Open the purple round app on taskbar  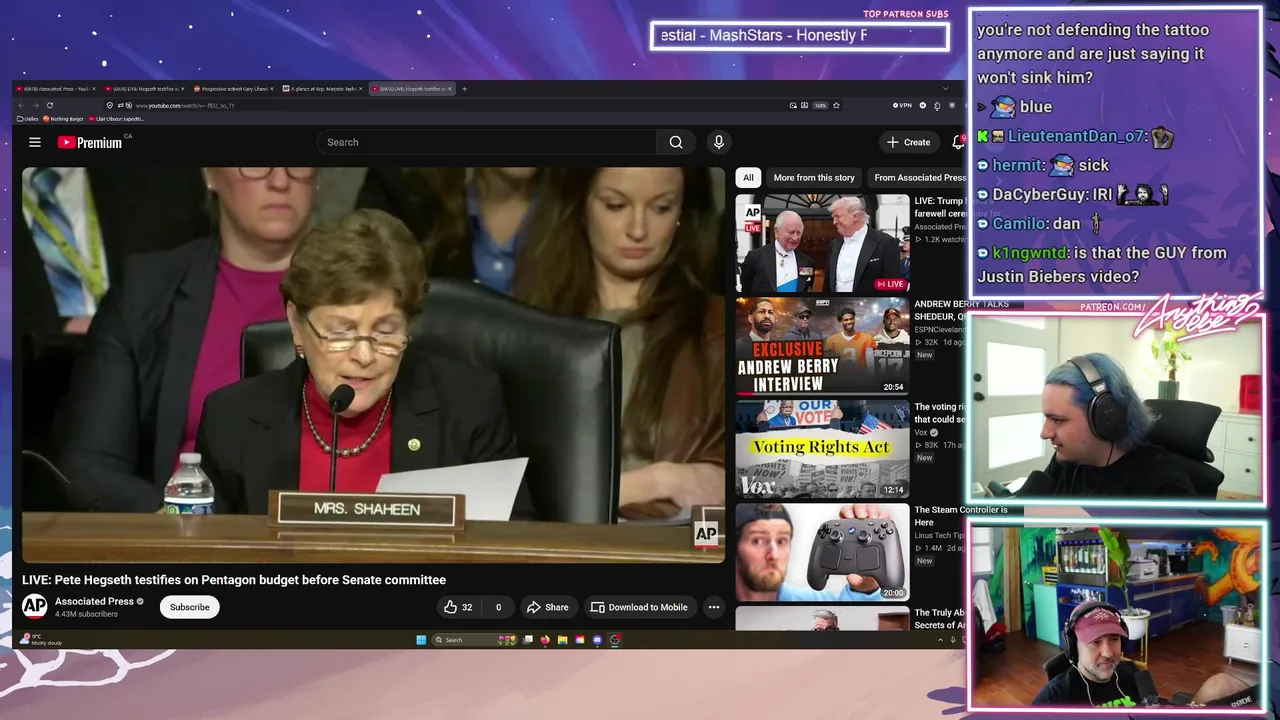[597, 640]
